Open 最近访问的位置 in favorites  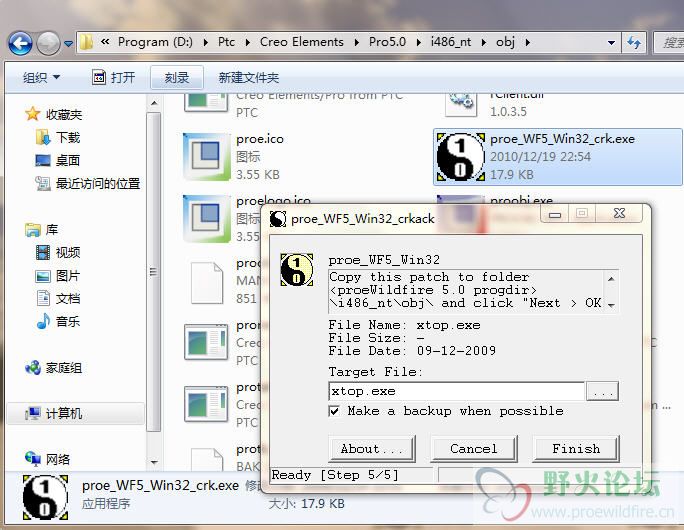tap(98, 184)
